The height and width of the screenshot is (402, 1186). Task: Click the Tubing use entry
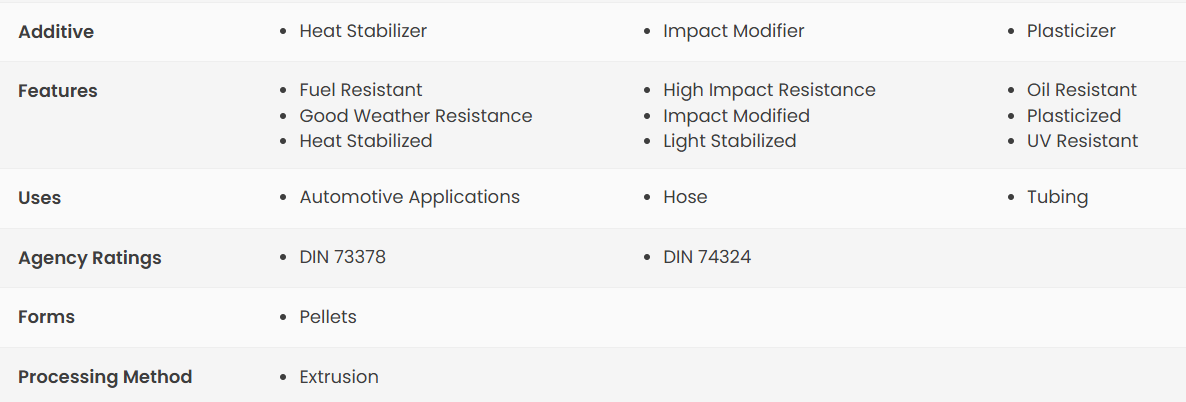coord(1057,197)
